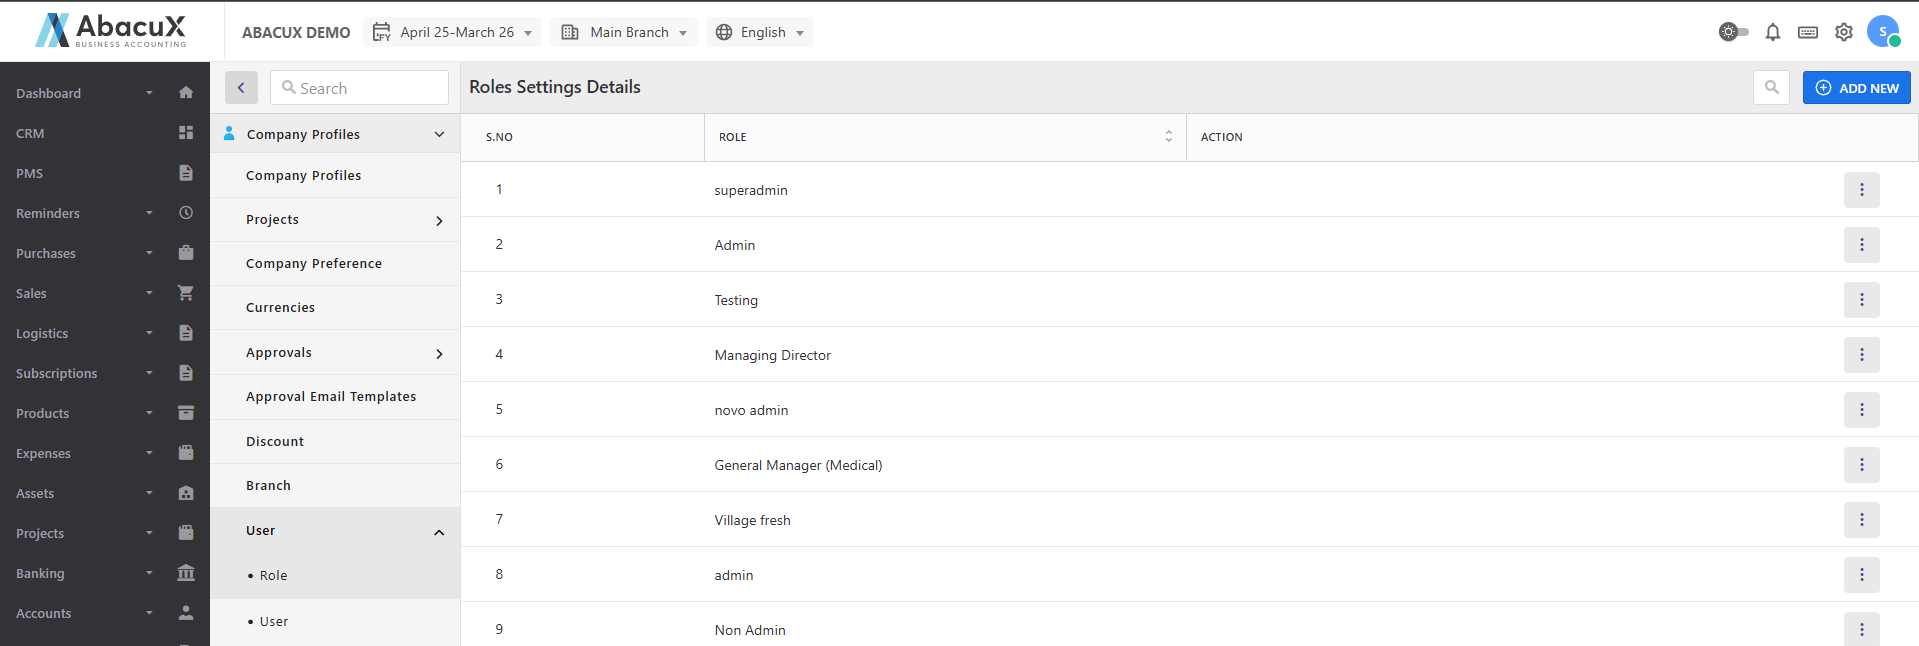Viewport: 1919px width, 646px height.
Task: Expand the Approvals submenu
Action: 439,354
